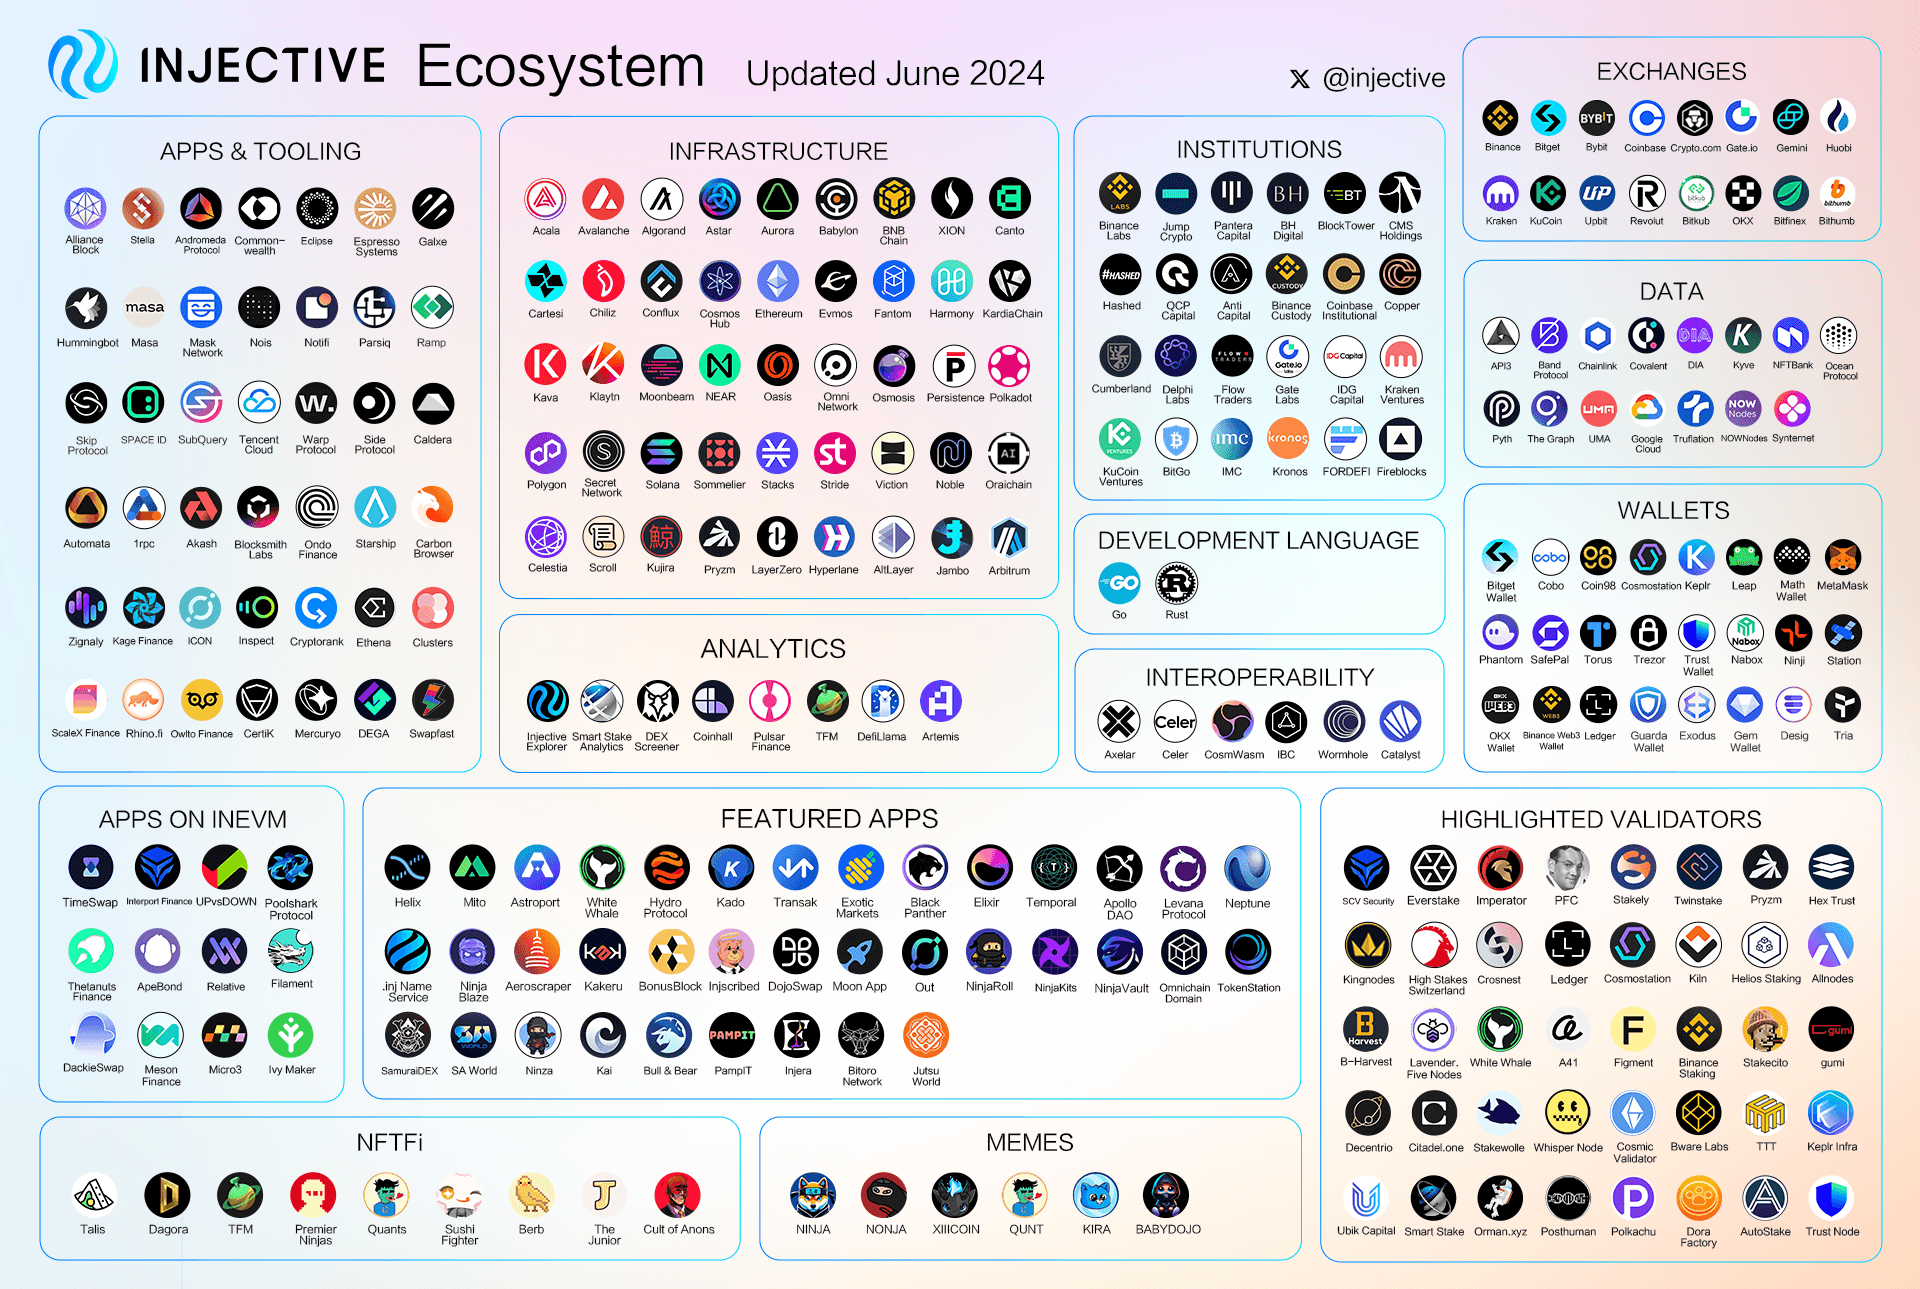This screenshot has width=1920, height=1289.
Task: Click the Injective logo at top left
Action: [83, 64]
